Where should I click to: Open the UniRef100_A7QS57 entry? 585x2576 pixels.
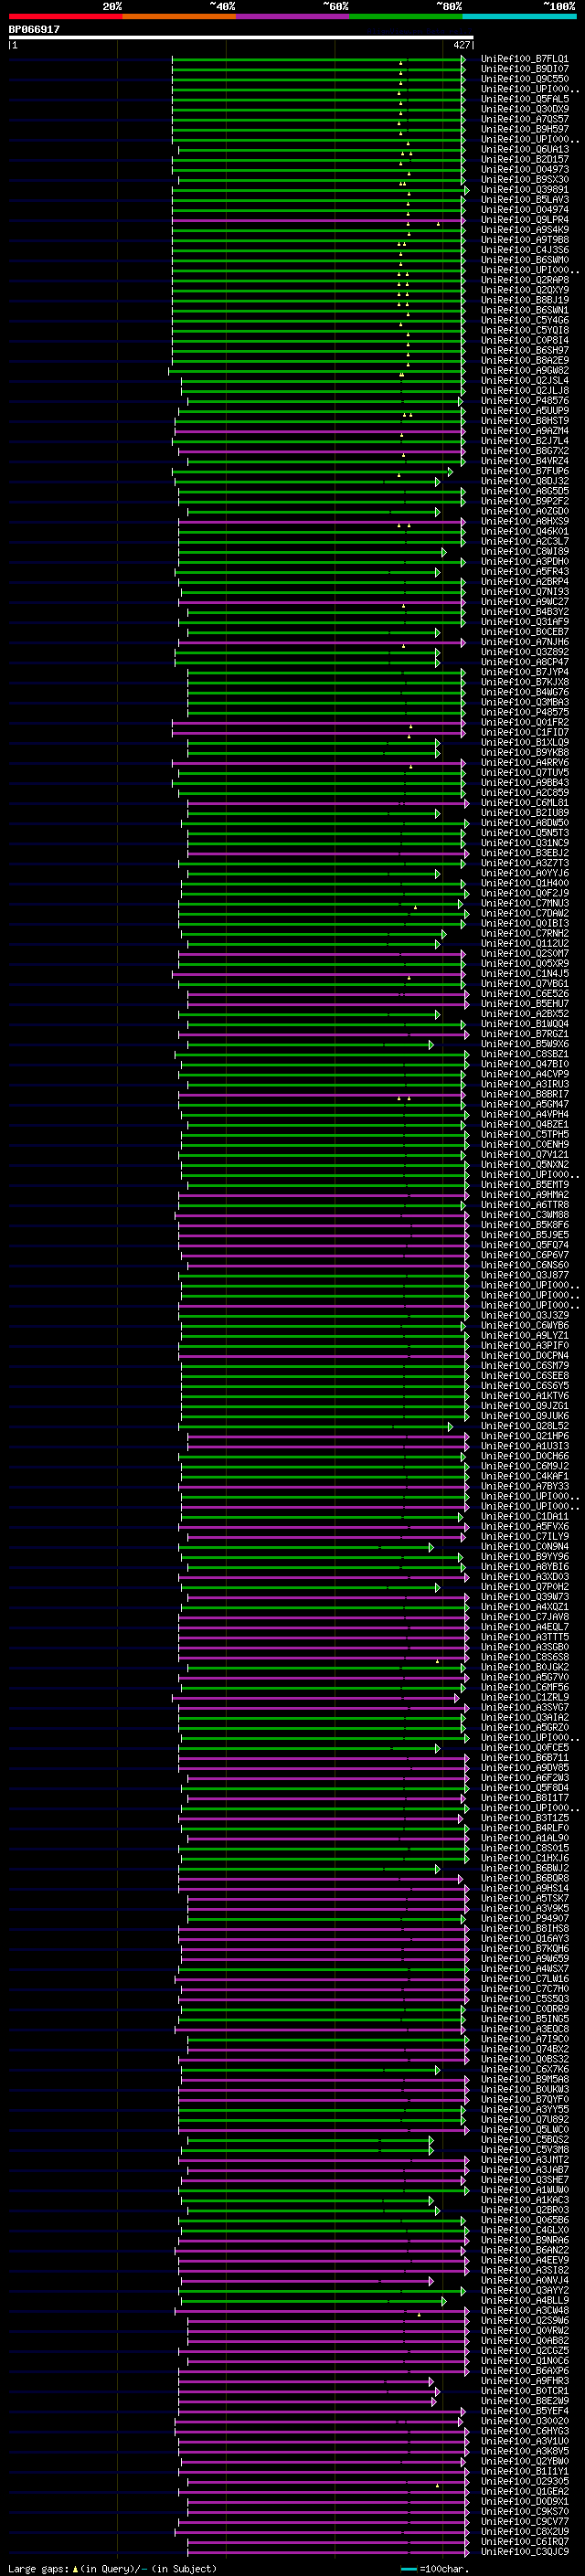click(x=524, y=119)
